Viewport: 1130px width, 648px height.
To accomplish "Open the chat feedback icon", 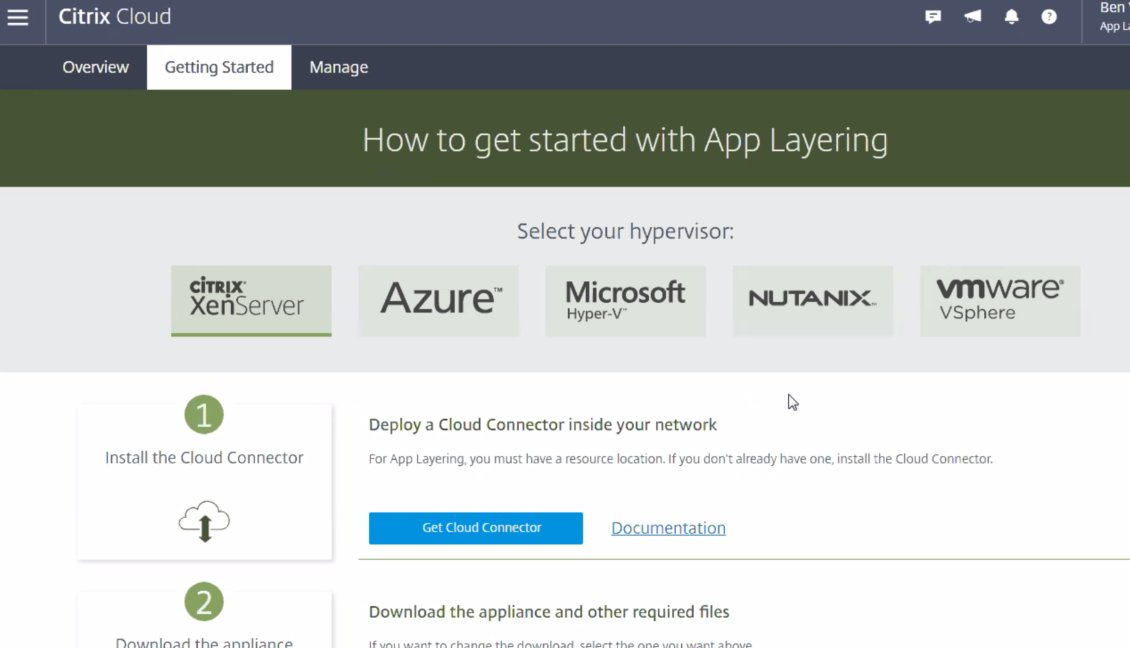I will [933, 17].
